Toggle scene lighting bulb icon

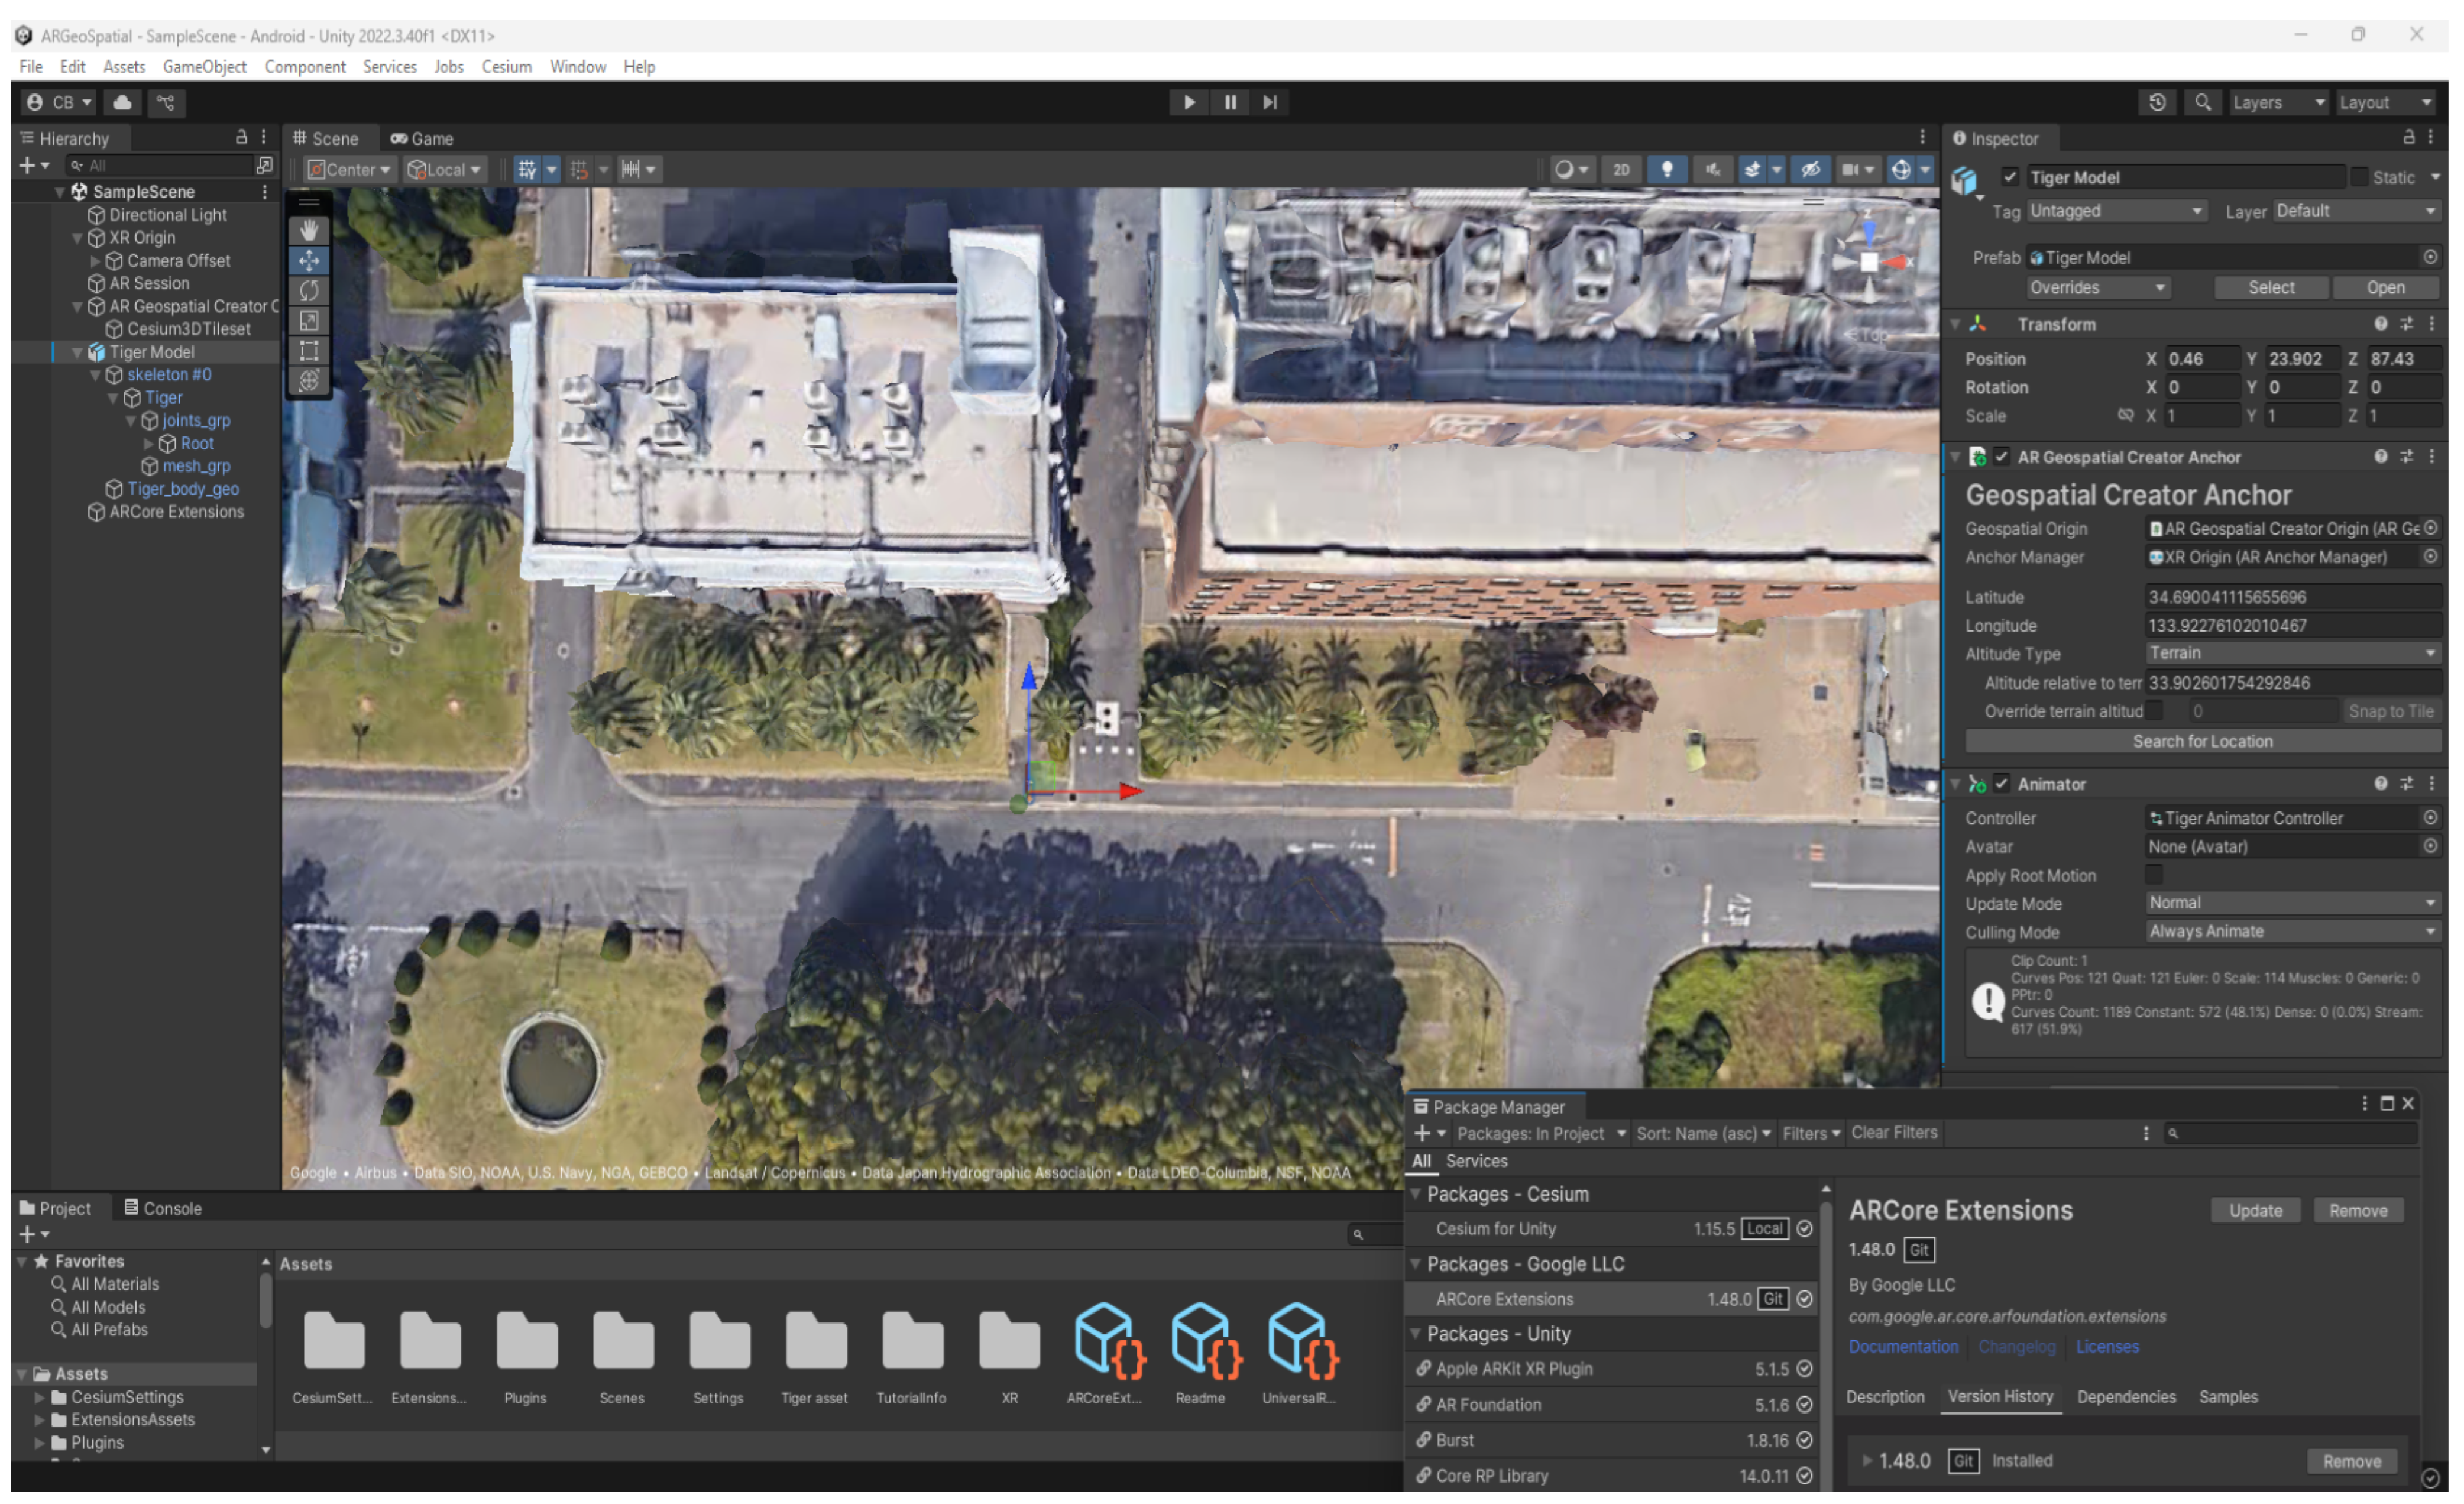coord(1666,169)
